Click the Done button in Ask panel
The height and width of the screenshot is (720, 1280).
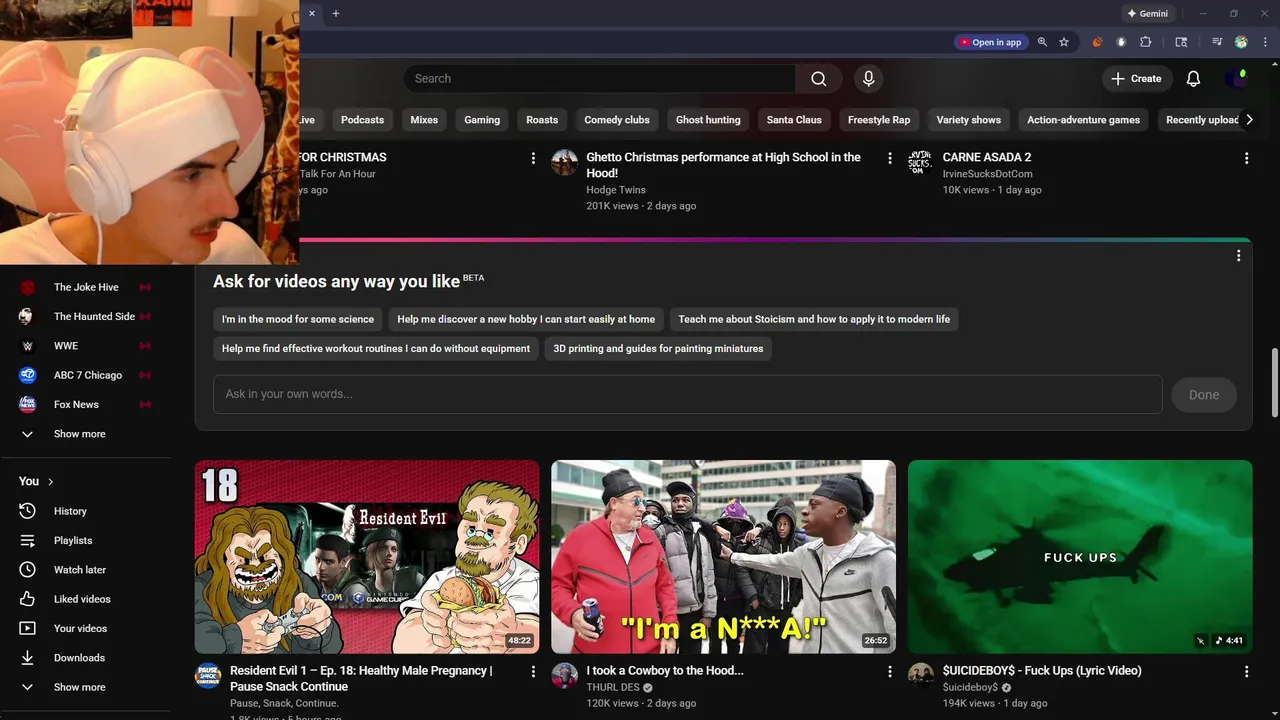tap(1204, 395)
